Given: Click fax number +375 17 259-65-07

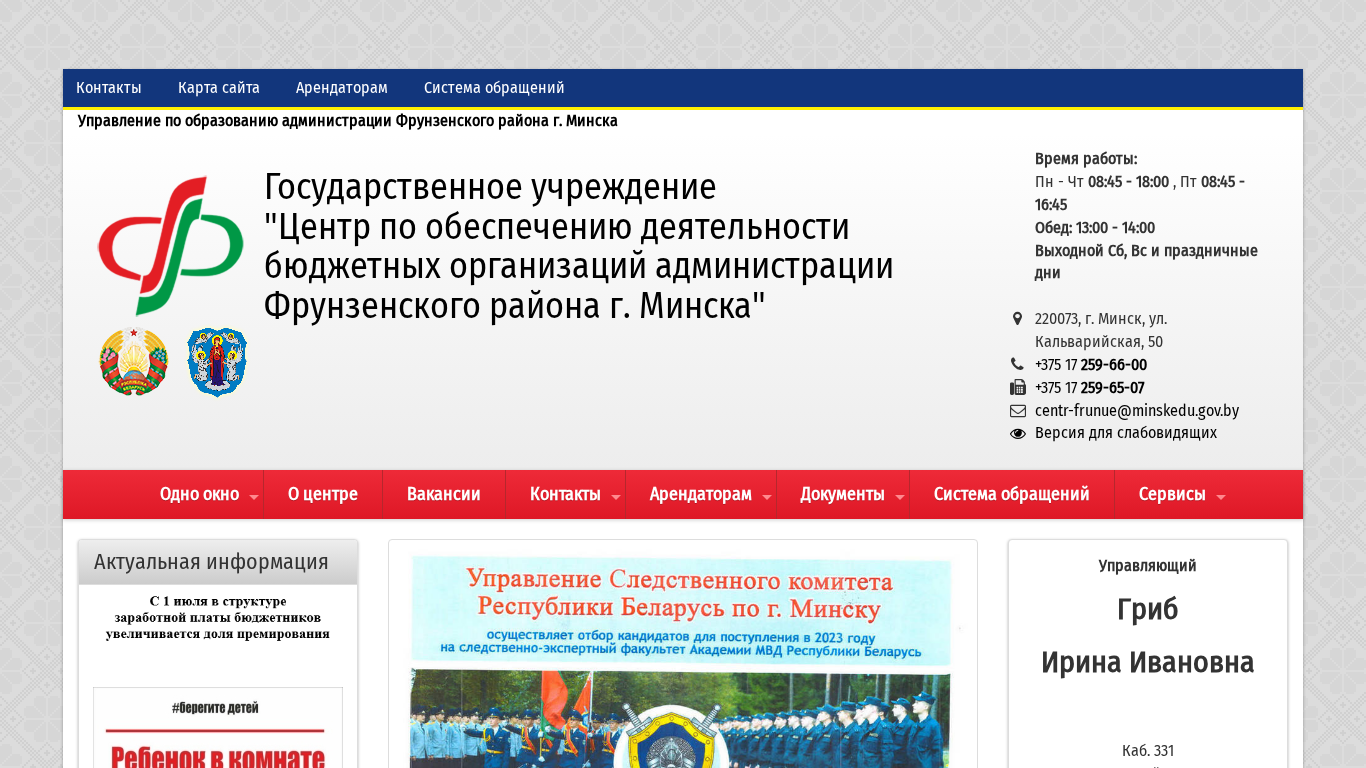Looking at the screenshot, I should click(1090, 388).
